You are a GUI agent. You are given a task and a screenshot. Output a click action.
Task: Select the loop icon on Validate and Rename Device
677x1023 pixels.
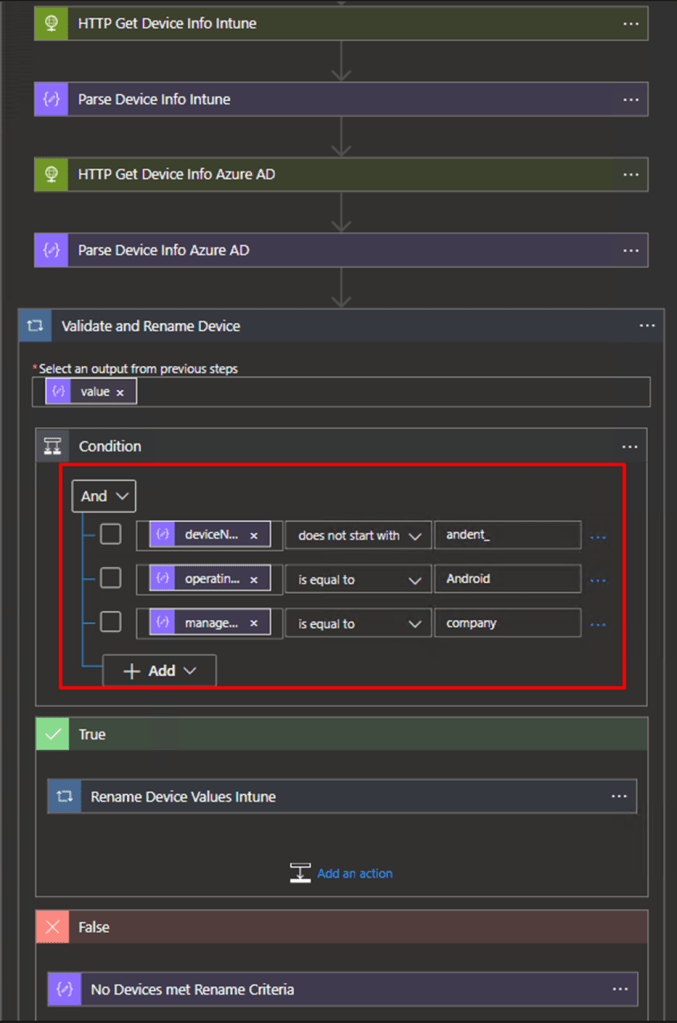pyautogui.click(x=37, y=325)
